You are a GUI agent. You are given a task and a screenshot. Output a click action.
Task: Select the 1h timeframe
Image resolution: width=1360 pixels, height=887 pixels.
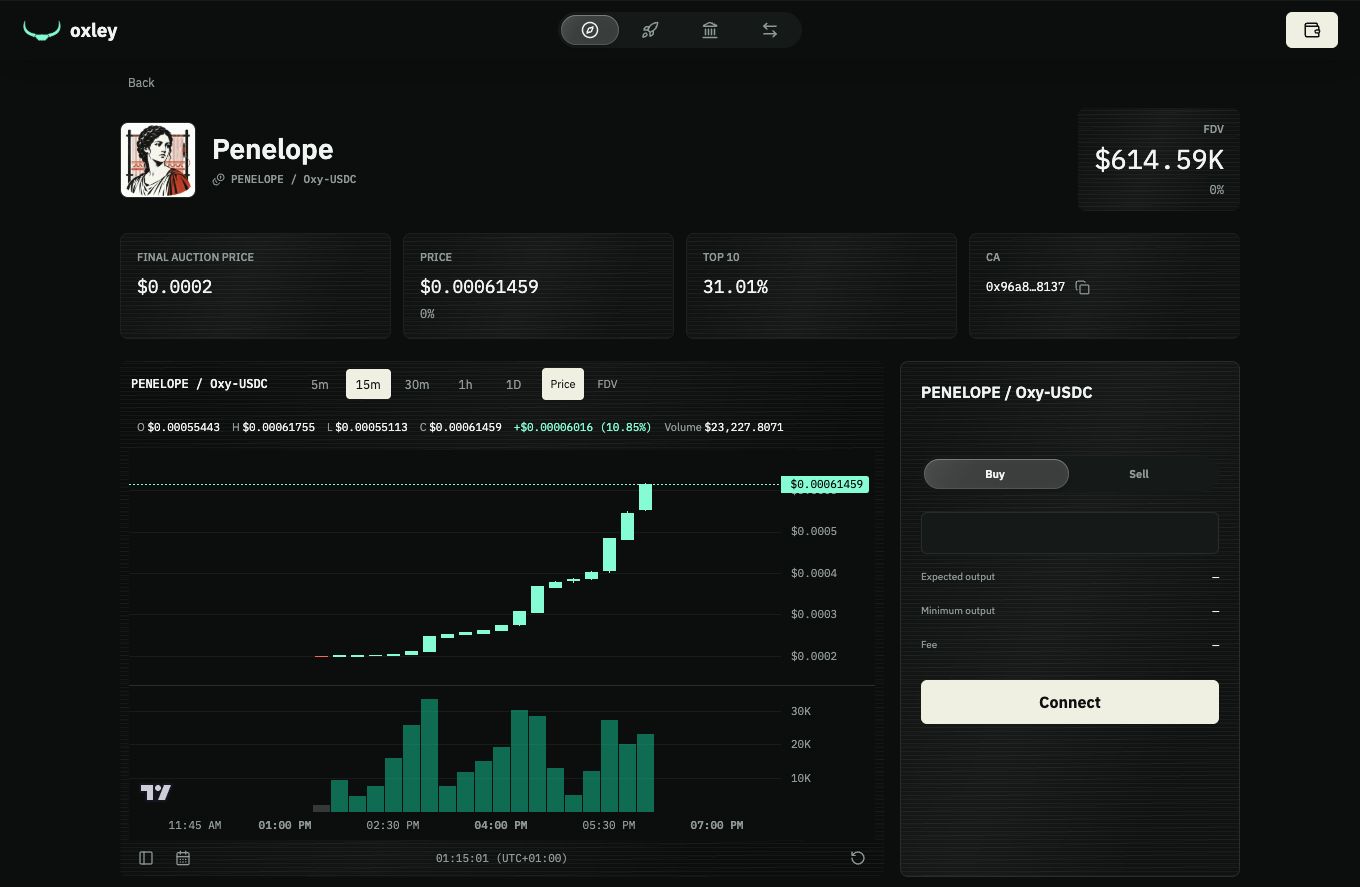(x=465, y=384)
